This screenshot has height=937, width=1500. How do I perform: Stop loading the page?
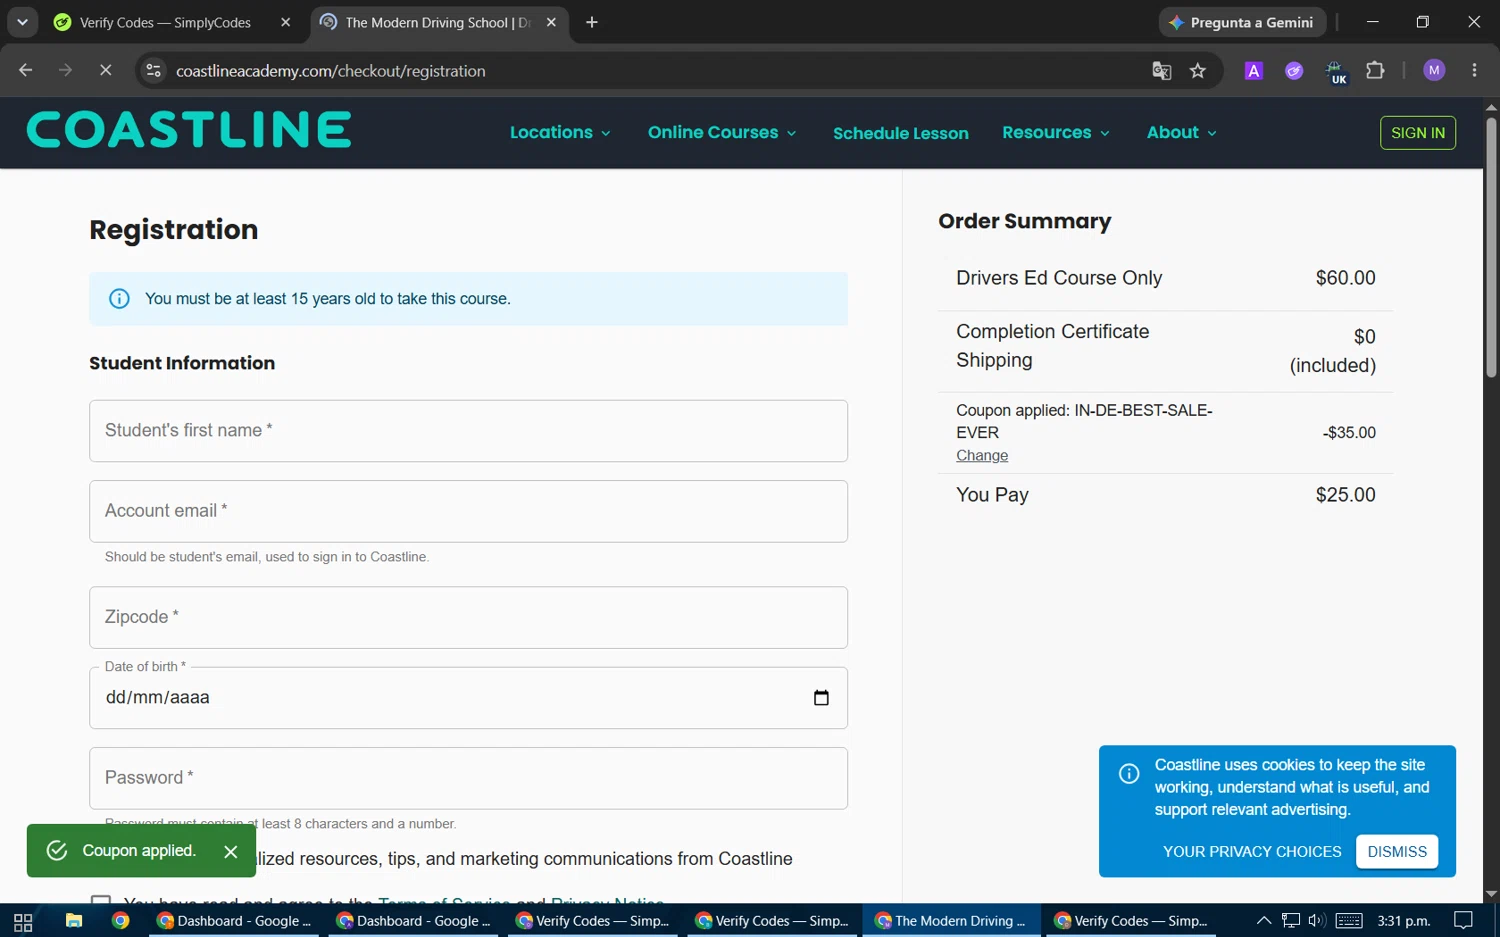coord(105,70)
